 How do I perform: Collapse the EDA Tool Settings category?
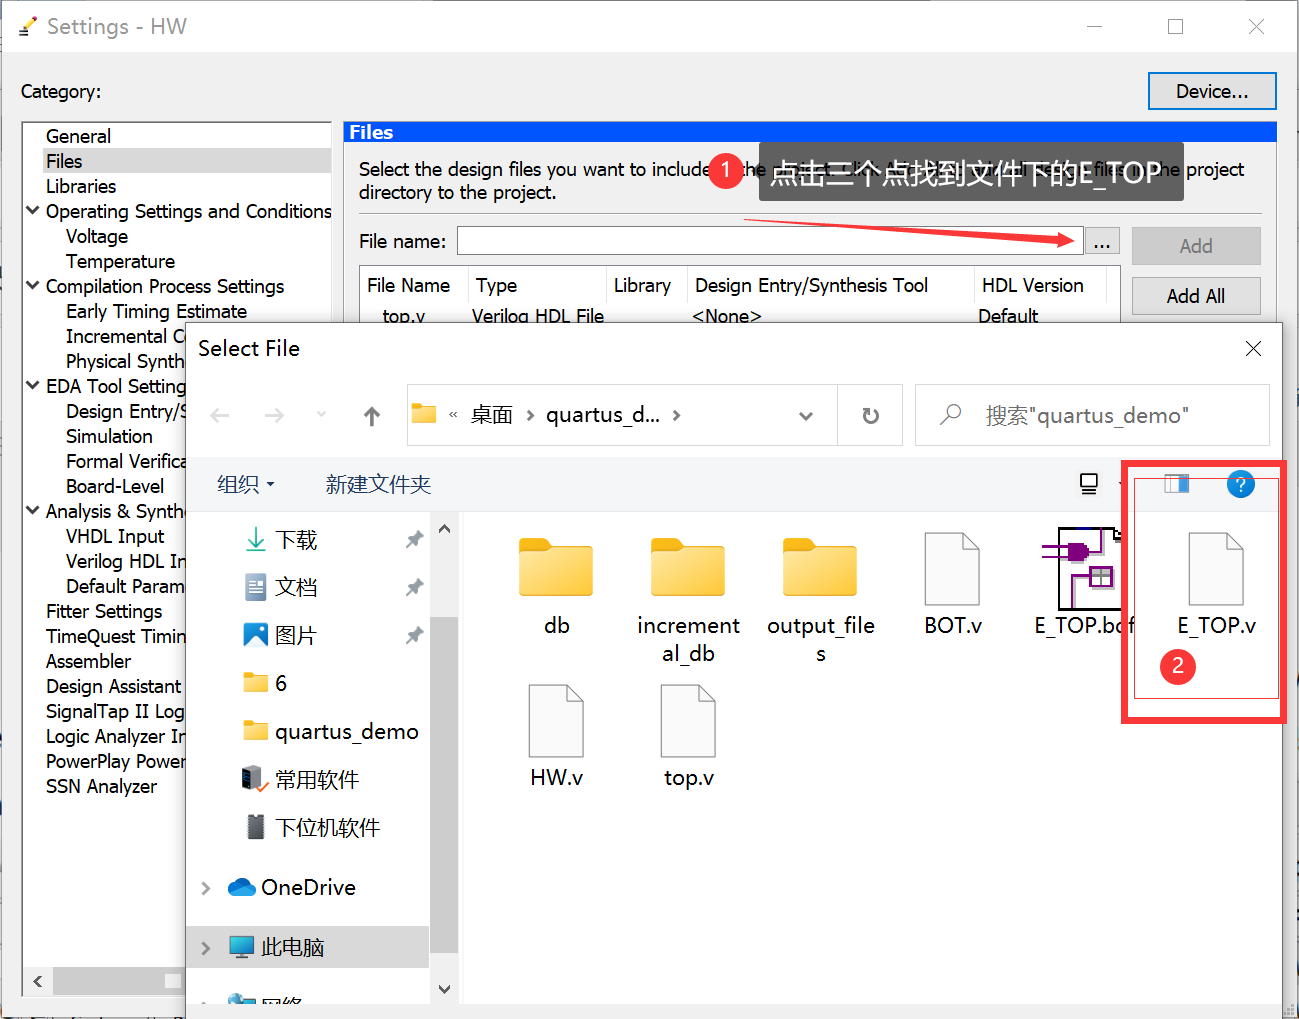[x=32, y=386]
